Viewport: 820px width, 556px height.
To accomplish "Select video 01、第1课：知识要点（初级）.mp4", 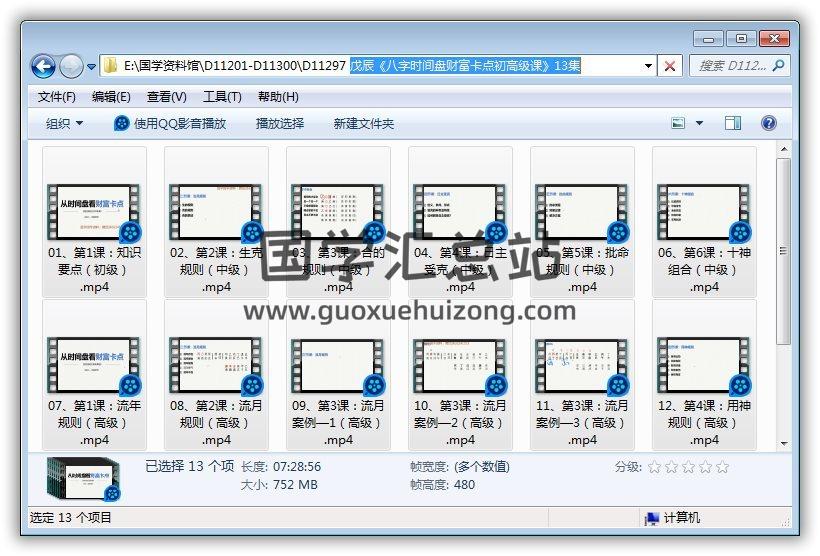I will click(94, 222).
